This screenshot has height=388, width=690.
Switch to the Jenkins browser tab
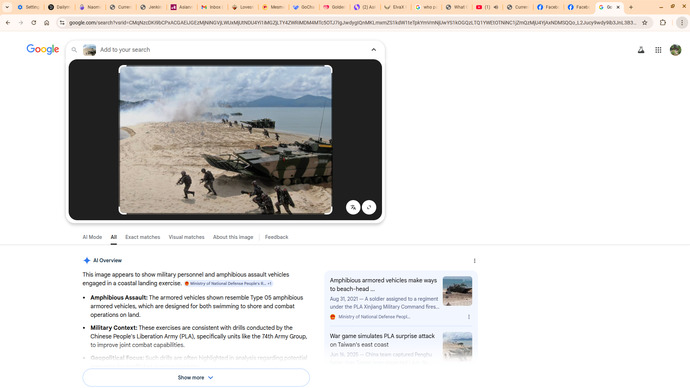coord(150,7)
